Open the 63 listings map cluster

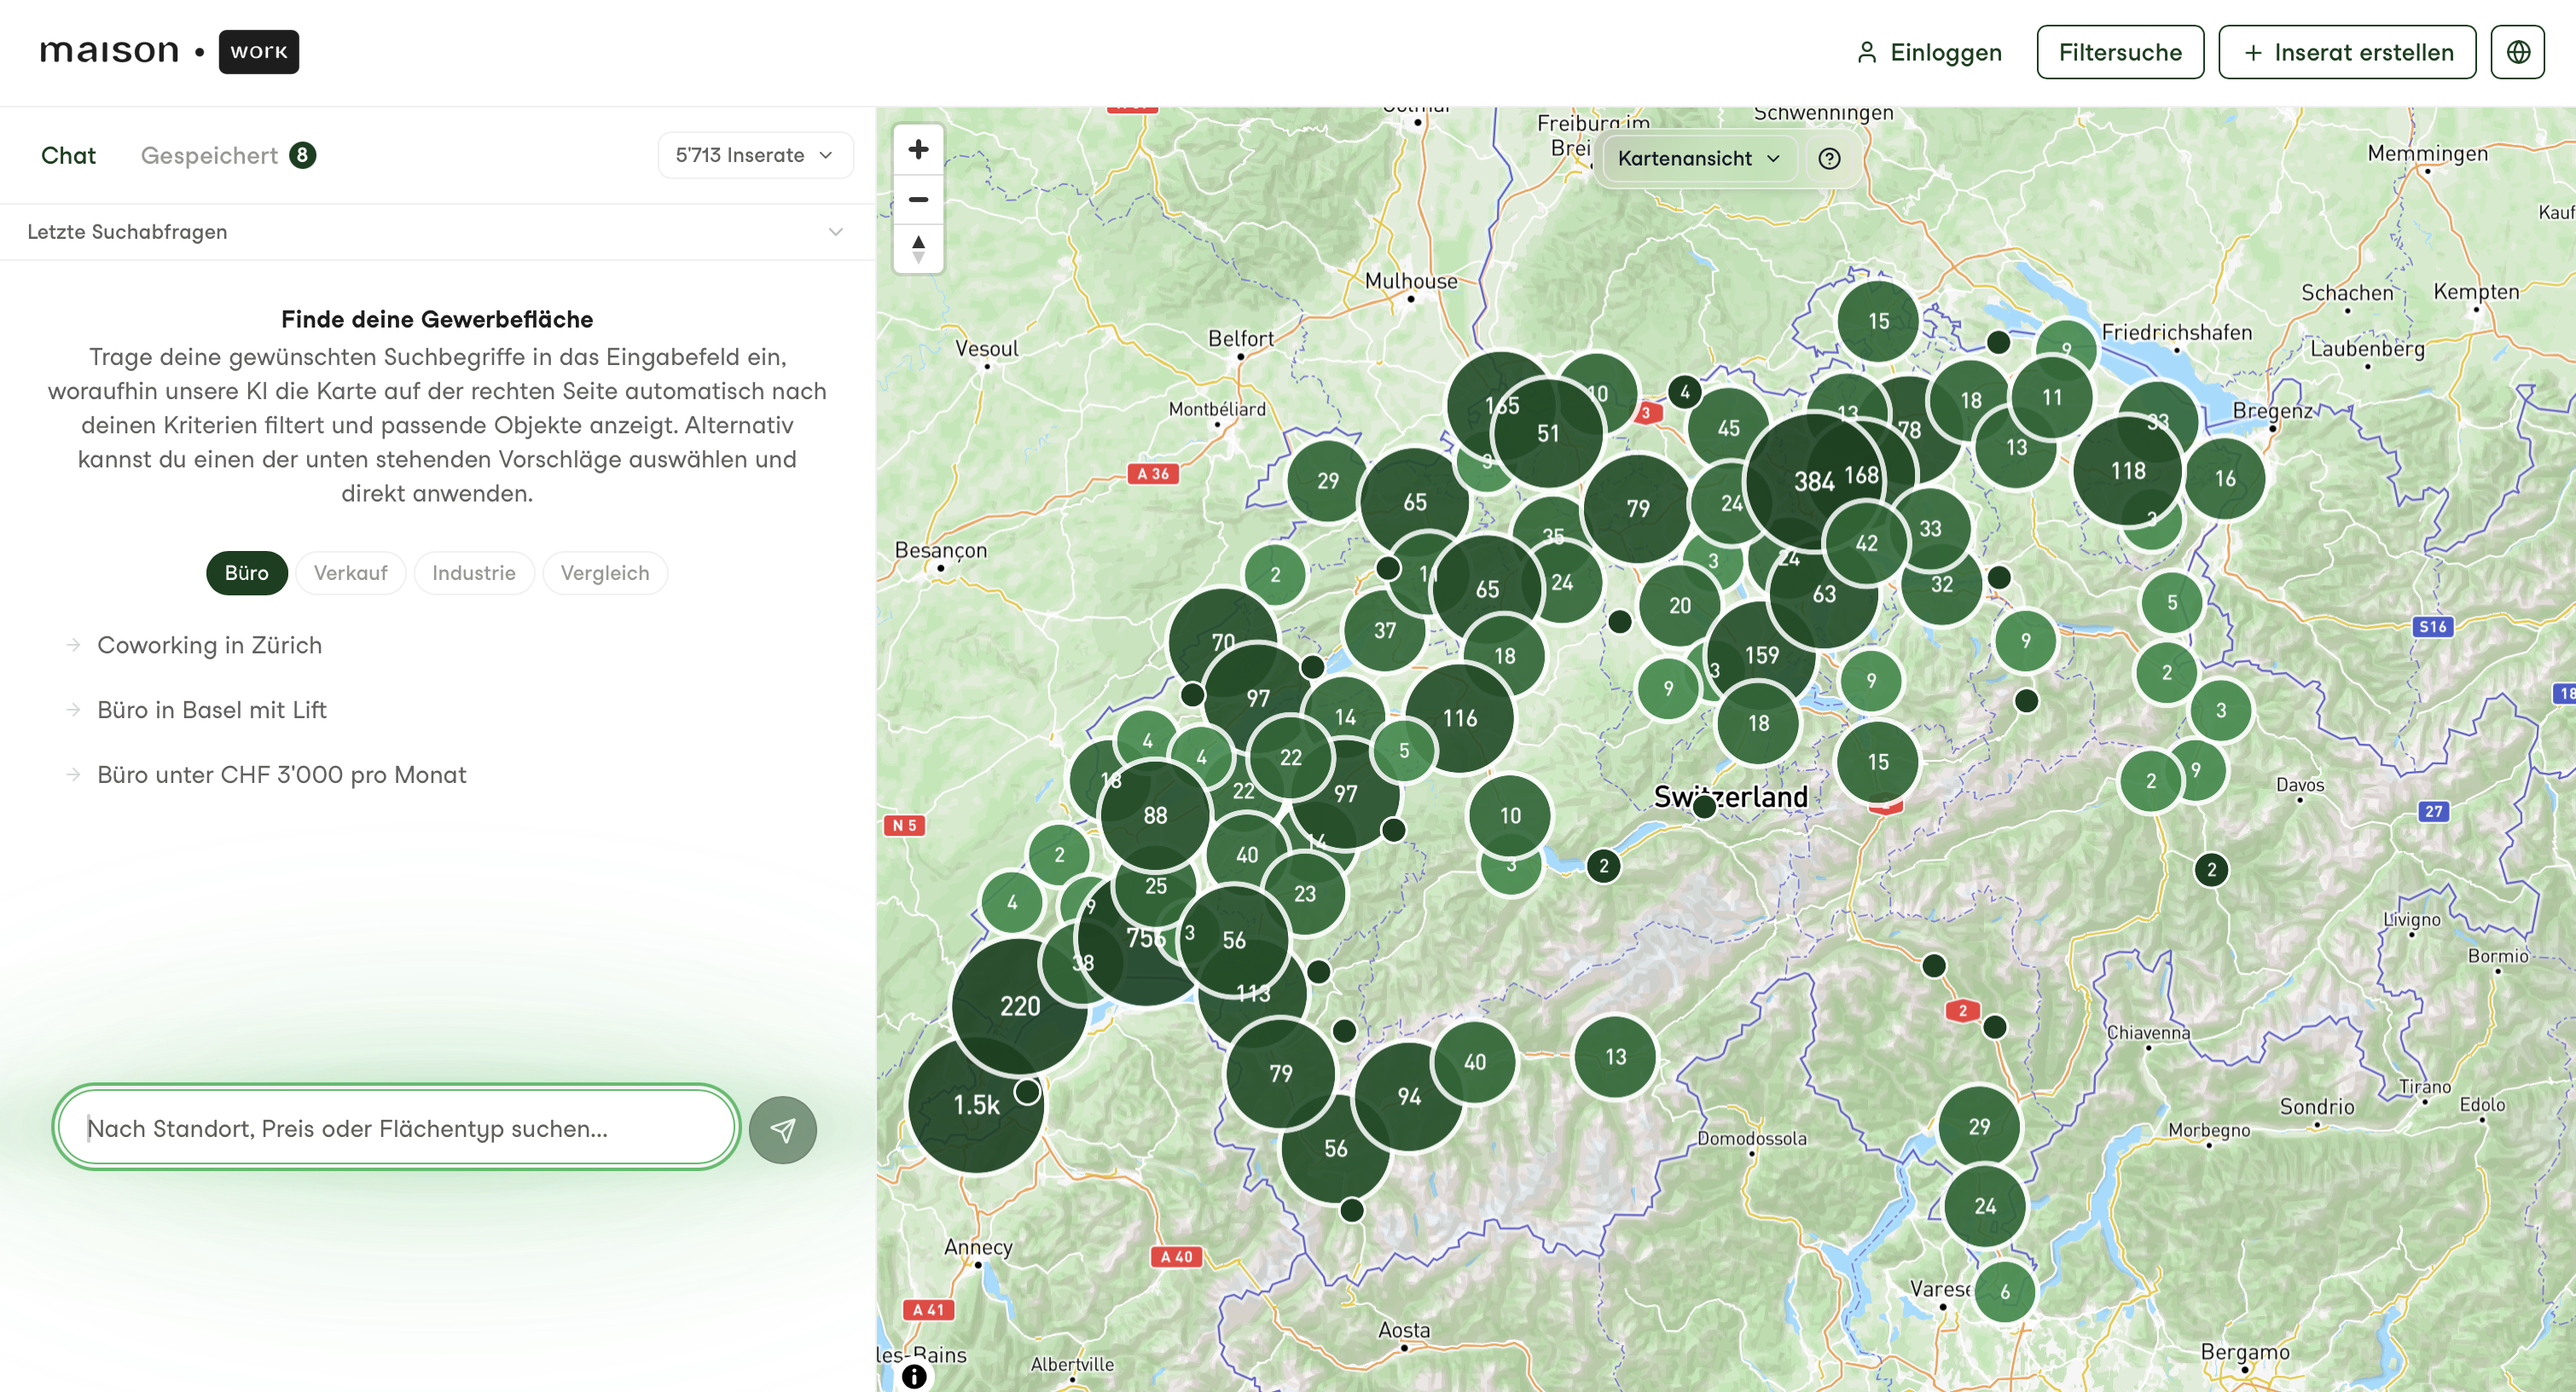(1824, 594)
